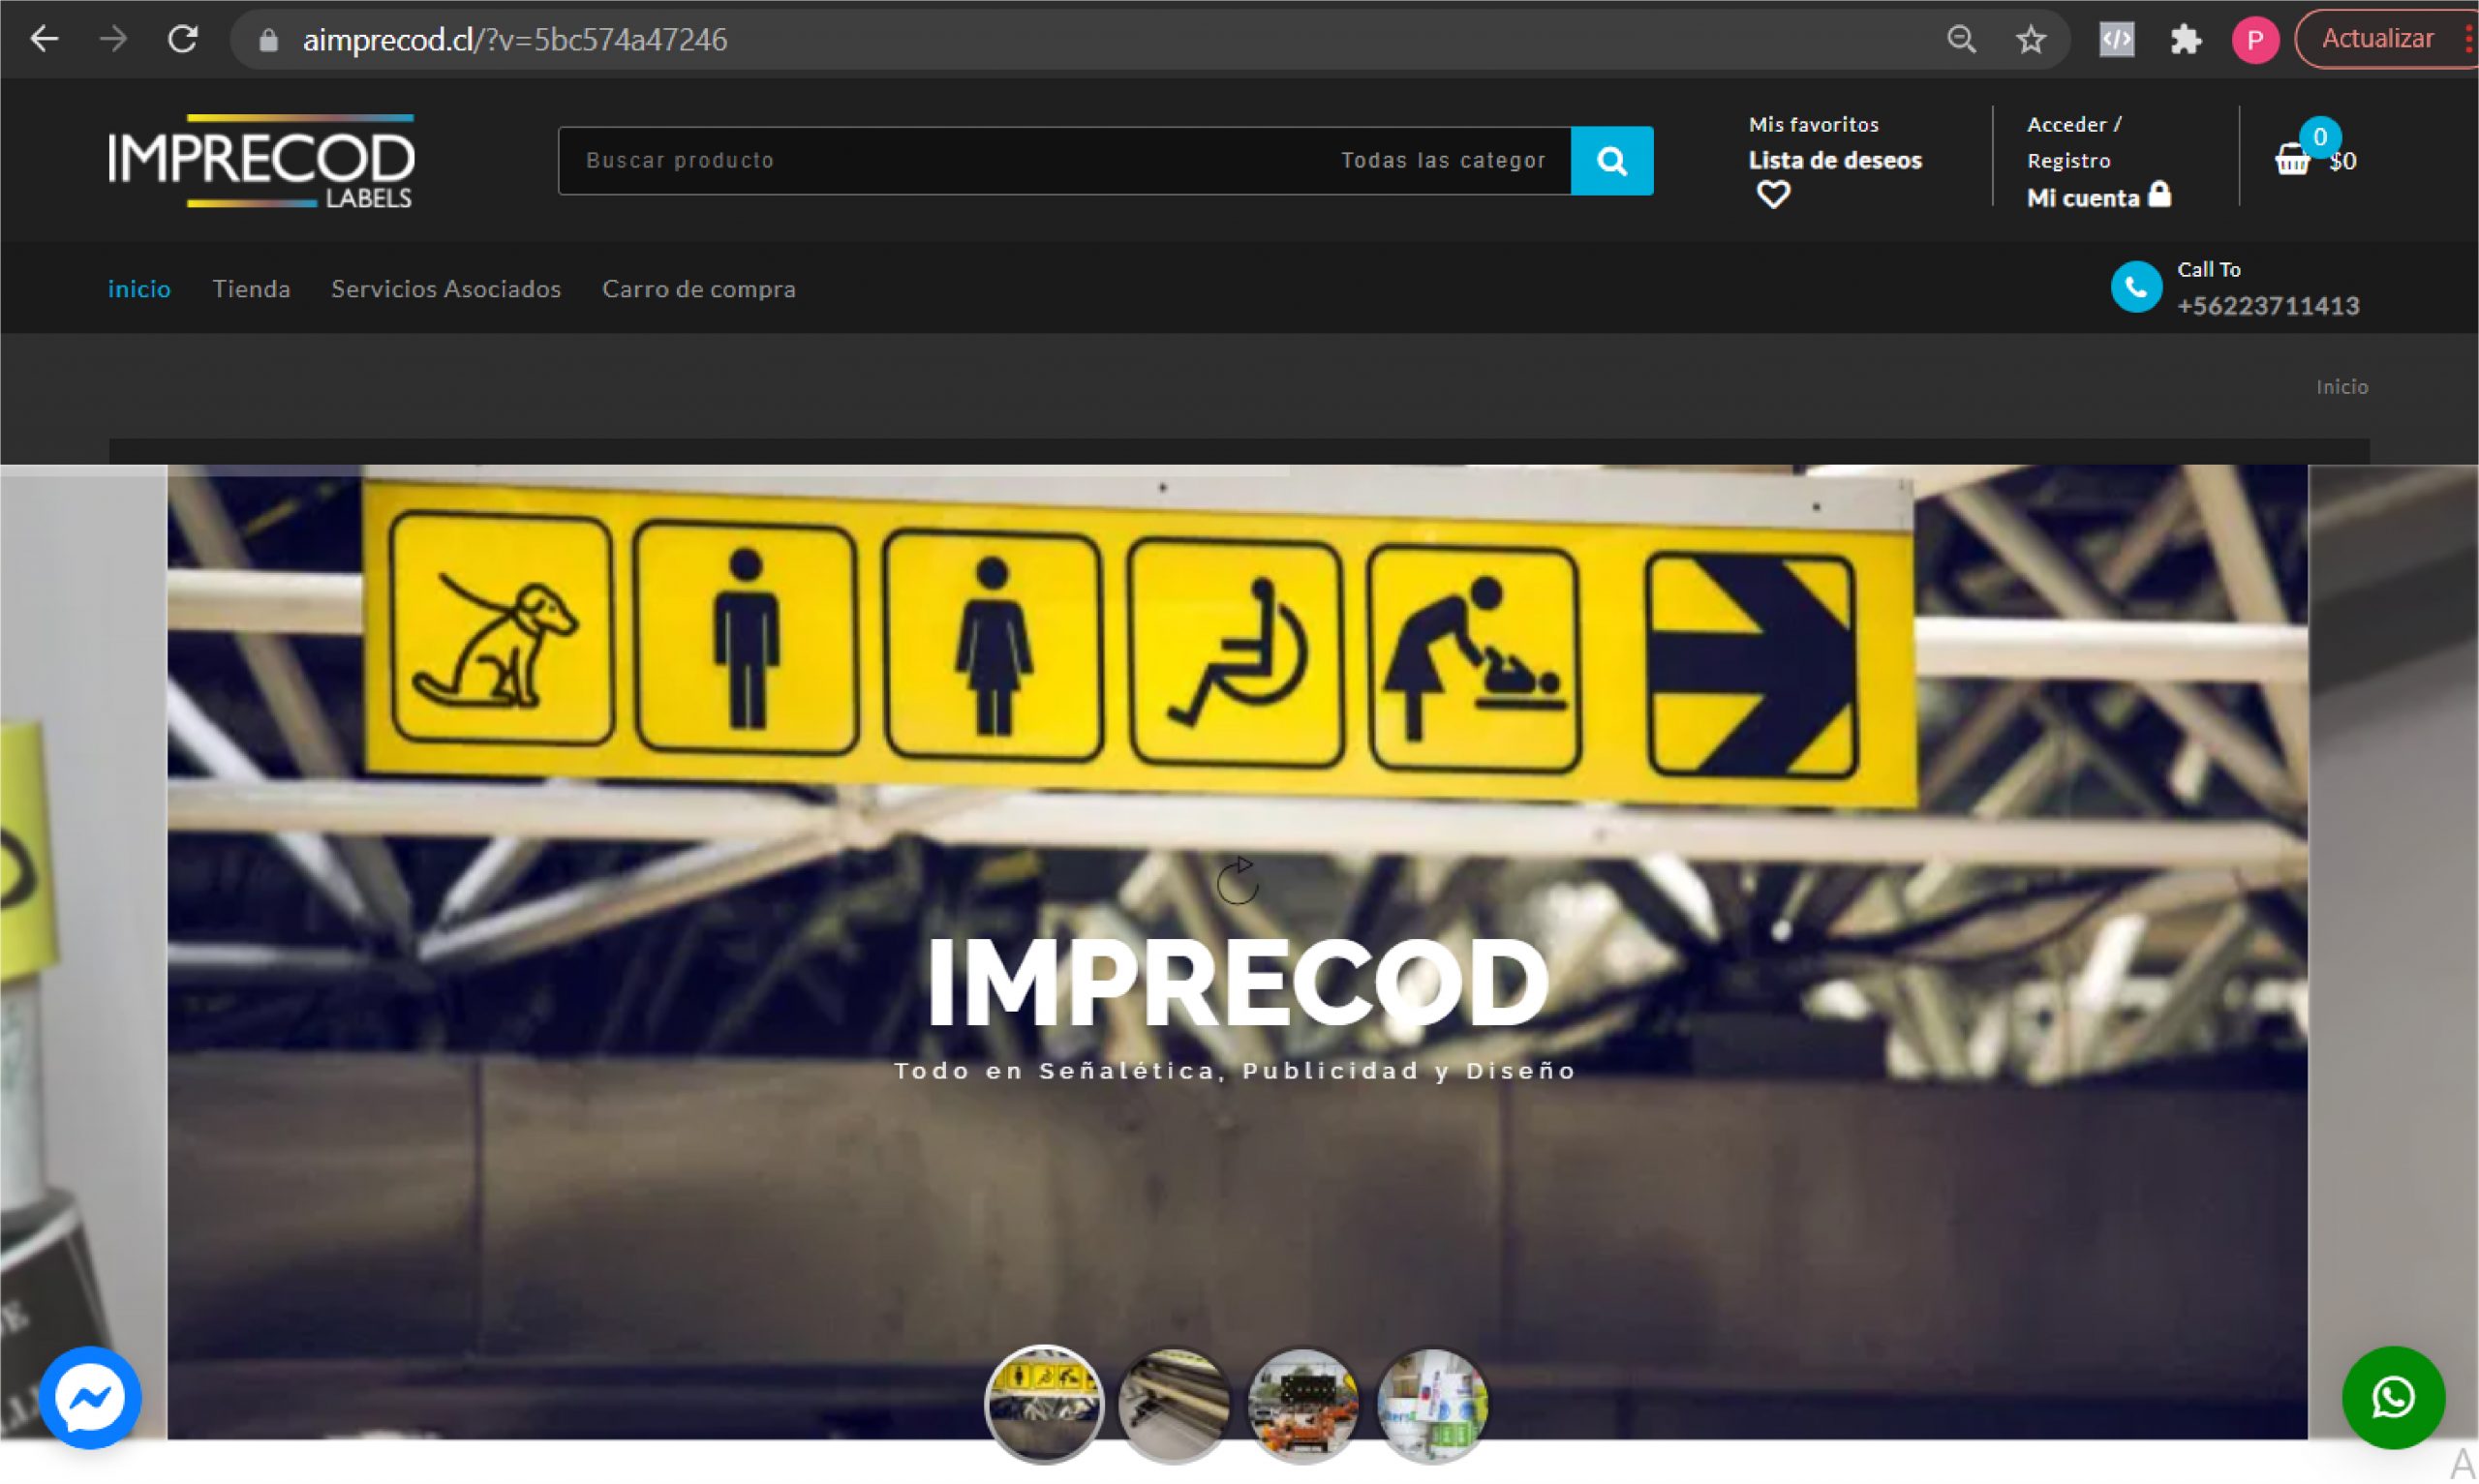The width and height of the screenshot is (2479, 1484).
Task: Click the Imprecod Labels logo
Action: (261, 161)
